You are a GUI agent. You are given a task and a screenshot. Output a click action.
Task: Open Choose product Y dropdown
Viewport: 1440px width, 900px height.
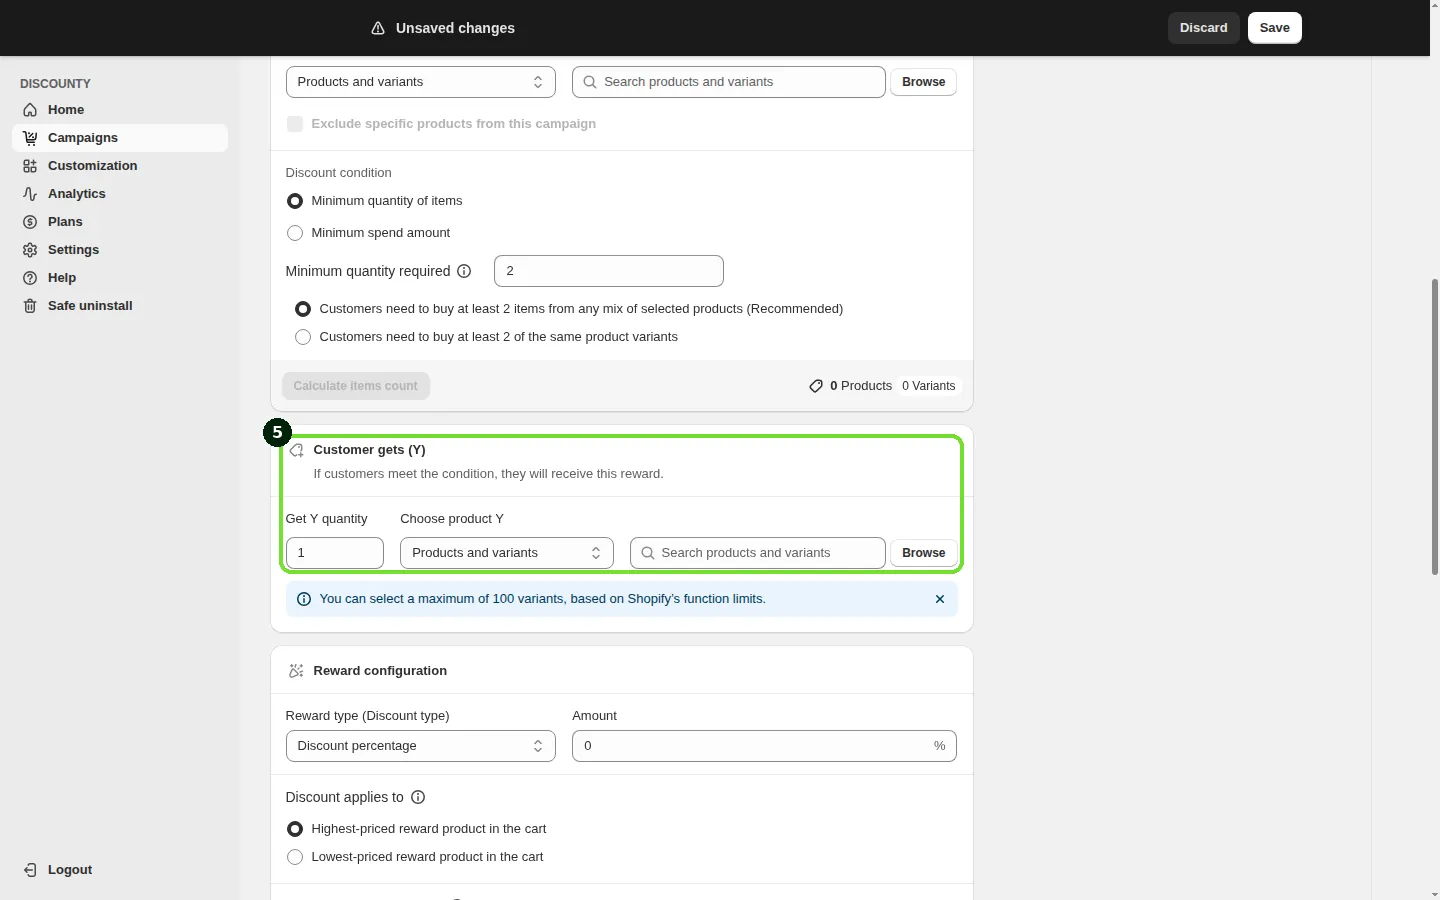pyautogui.click(x=507, y=553)
